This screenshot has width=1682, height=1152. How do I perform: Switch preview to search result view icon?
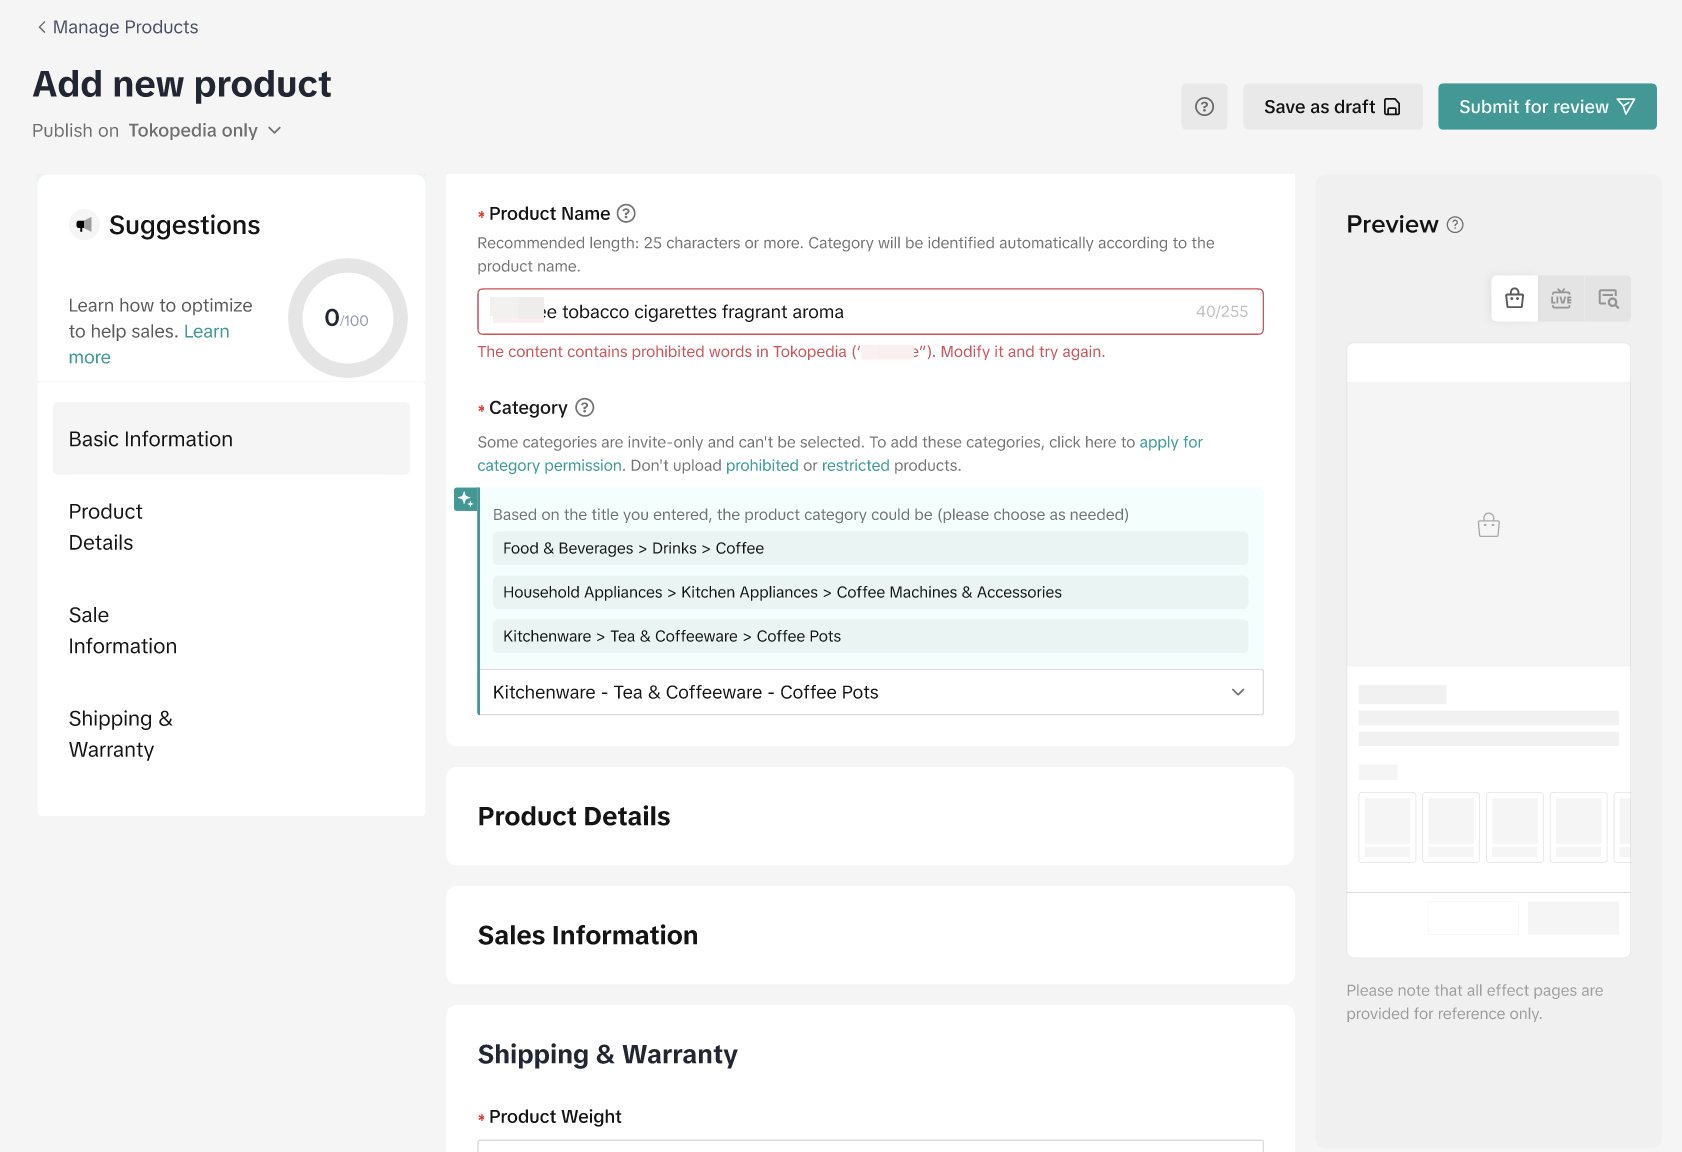click(x=1608, y=299)
